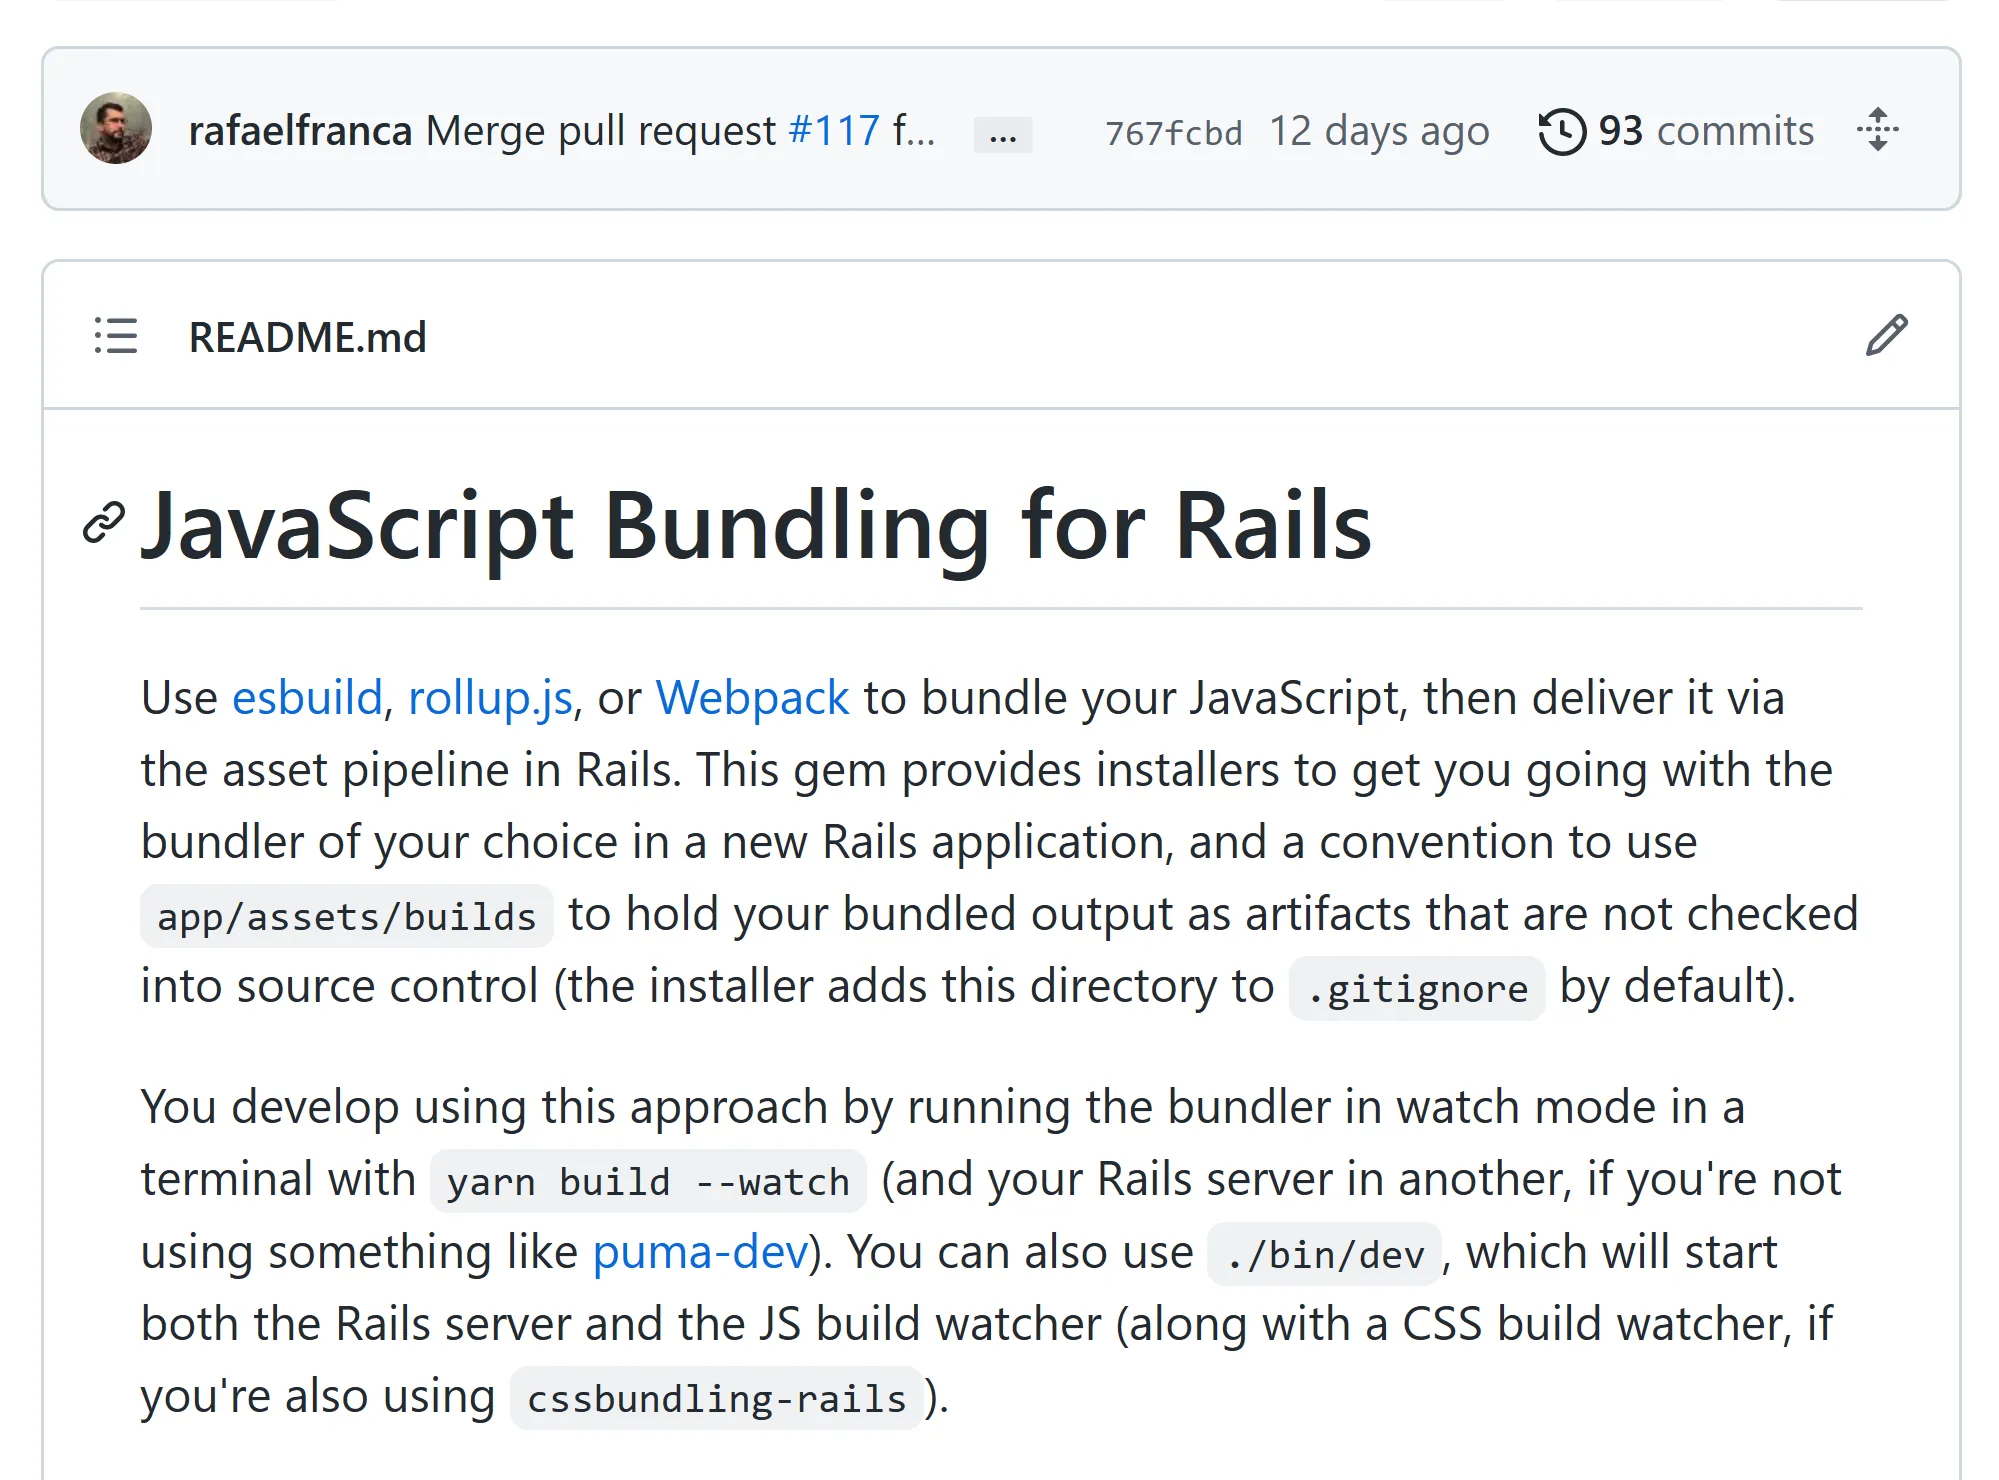
Task: Switch to the README.md section header
Action: click(307, 337)
